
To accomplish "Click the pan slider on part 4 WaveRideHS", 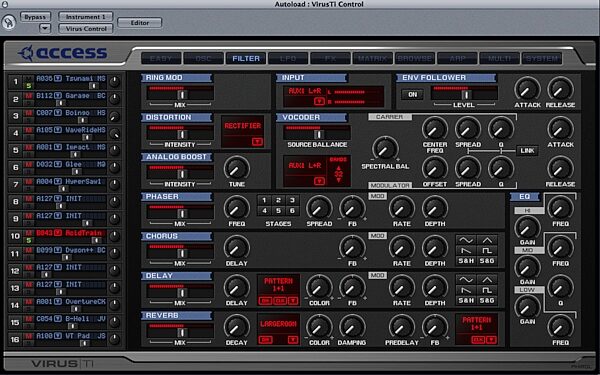I will point(87,137).
